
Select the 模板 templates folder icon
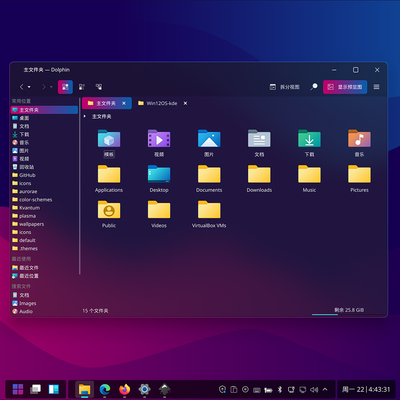(109, 139)
